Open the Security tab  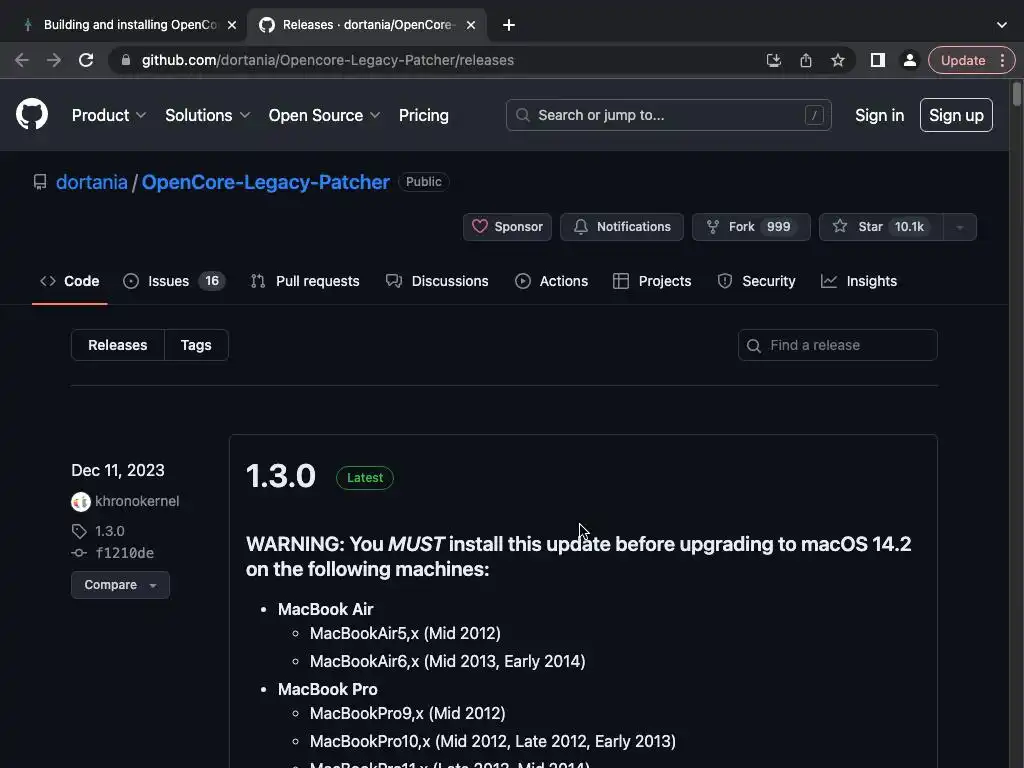756,281
